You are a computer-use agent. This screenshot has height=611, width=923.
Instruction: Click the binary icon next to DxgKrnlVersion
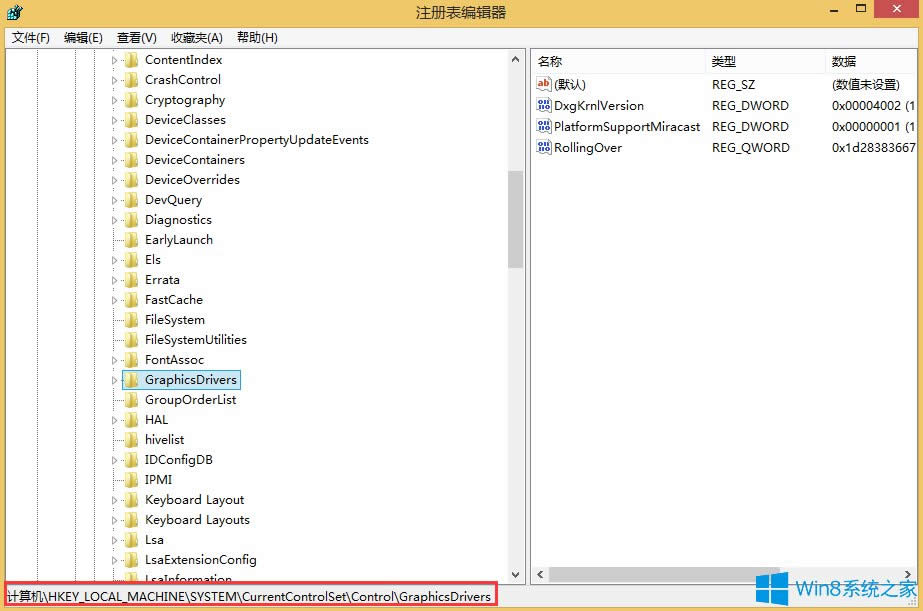click(x=545, y=106)
